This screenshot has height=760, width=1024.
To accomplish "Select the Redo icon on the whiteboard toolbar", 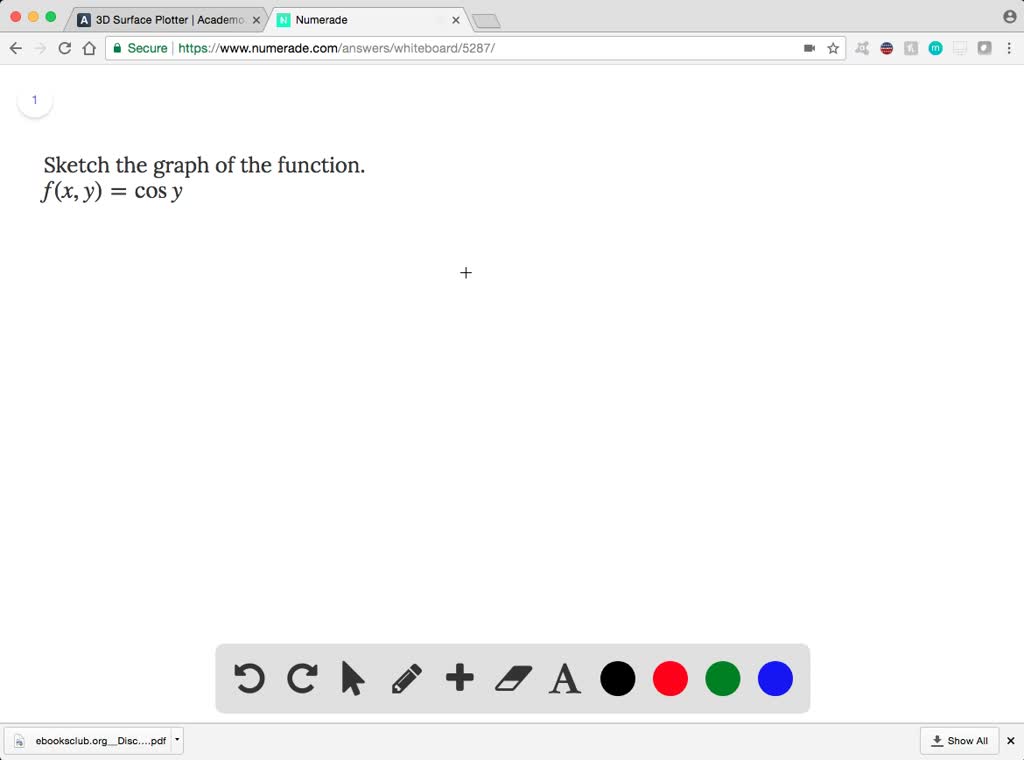I will pyautogui.click(x=301, y=678).
